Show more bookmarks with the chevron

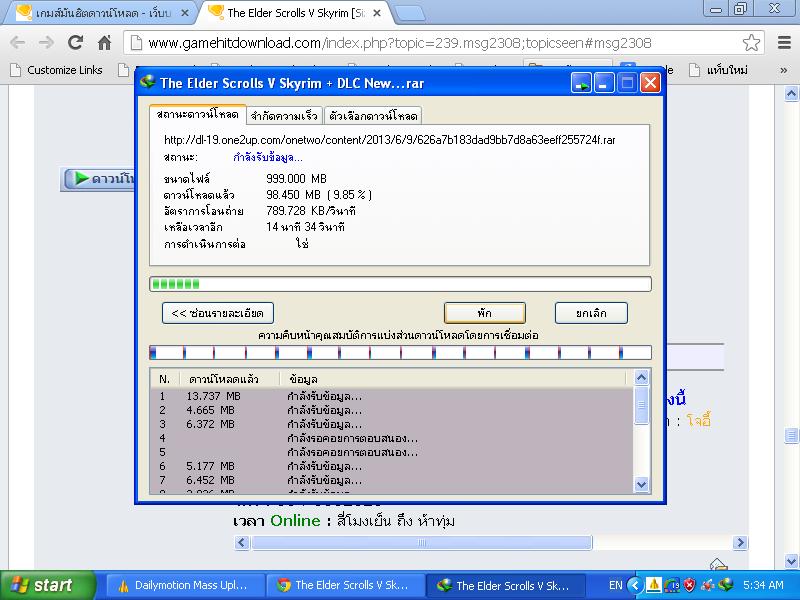click(784, 70)
